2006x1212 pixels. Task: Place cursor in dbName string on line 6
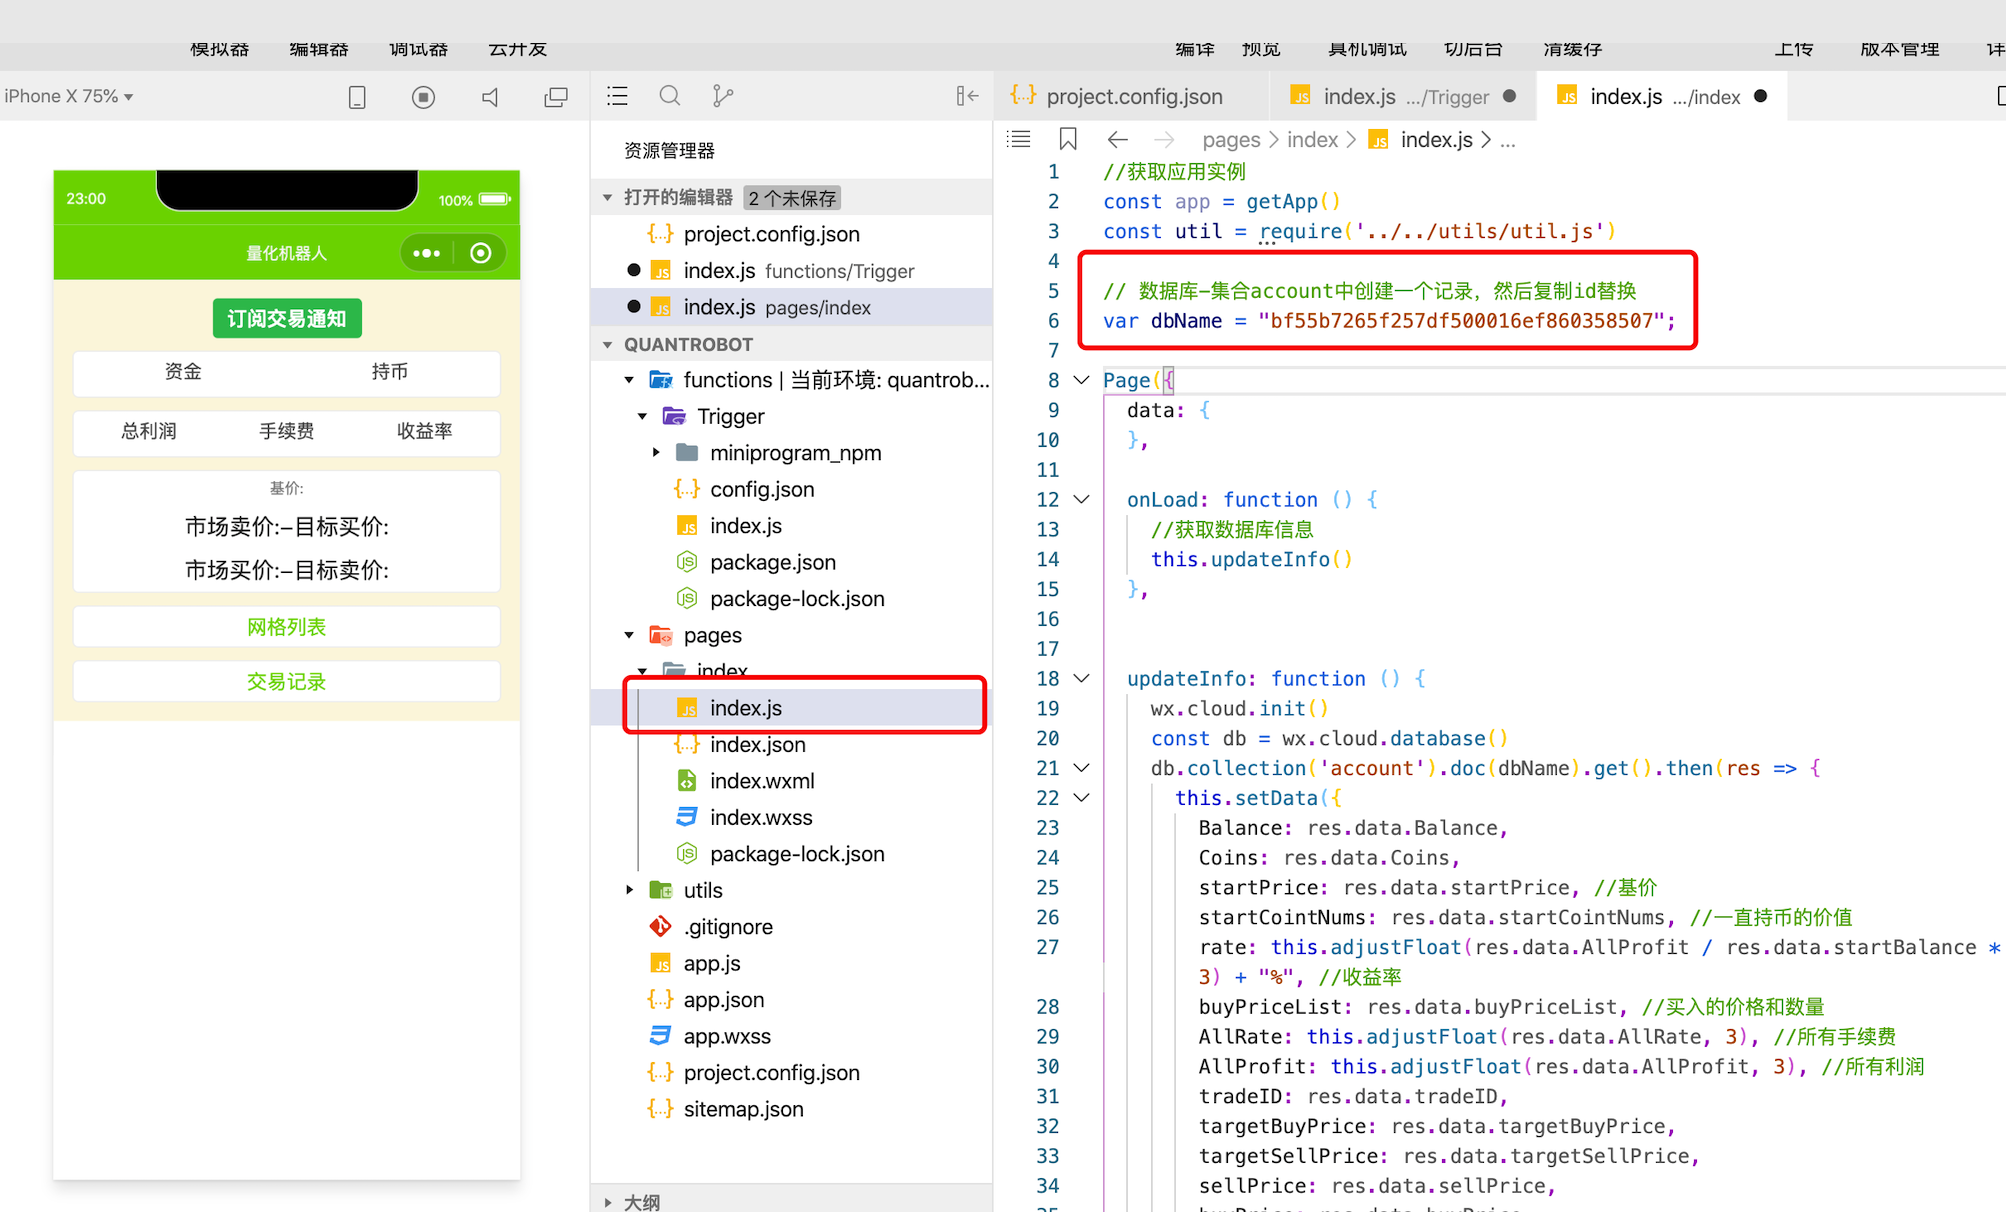tap(1461, 321)
